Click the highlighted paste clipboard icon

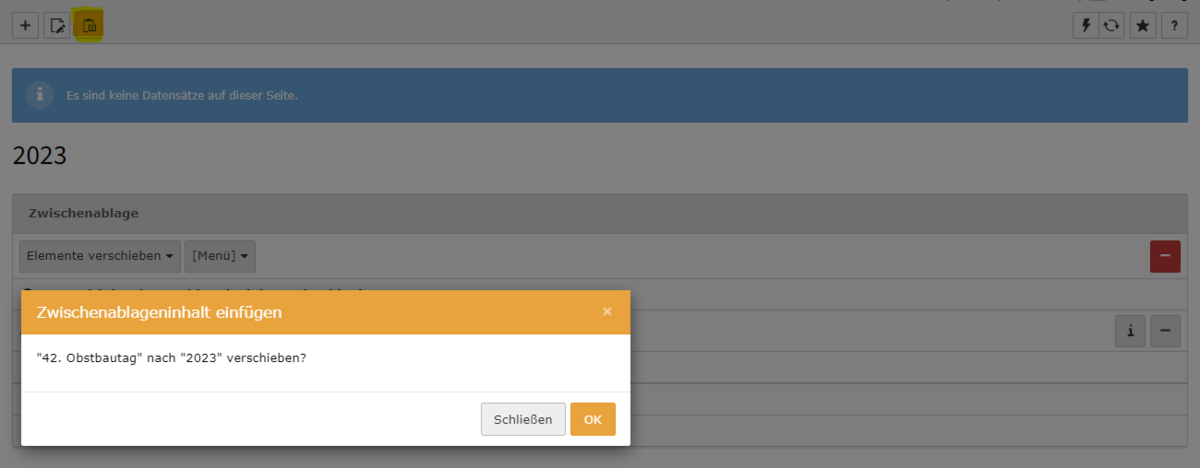(x=89, y=26)
